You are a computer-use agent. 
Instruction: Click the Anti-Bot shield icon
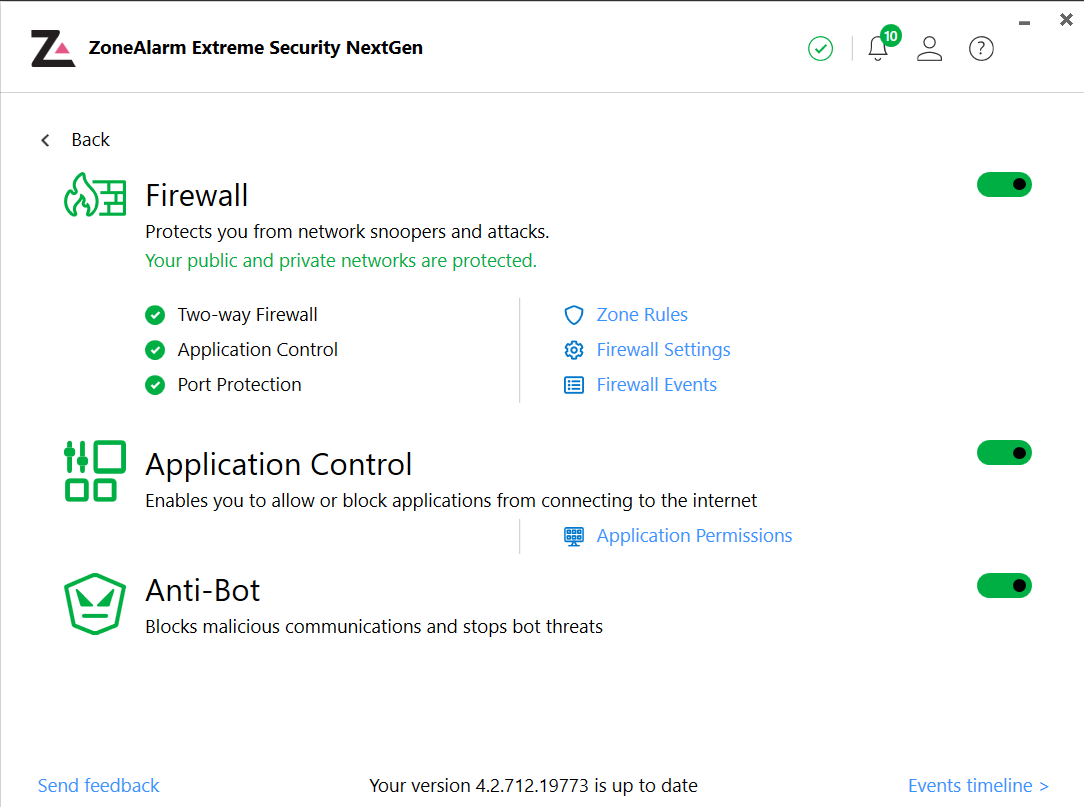pyautogui.click(x=95, y=603)
